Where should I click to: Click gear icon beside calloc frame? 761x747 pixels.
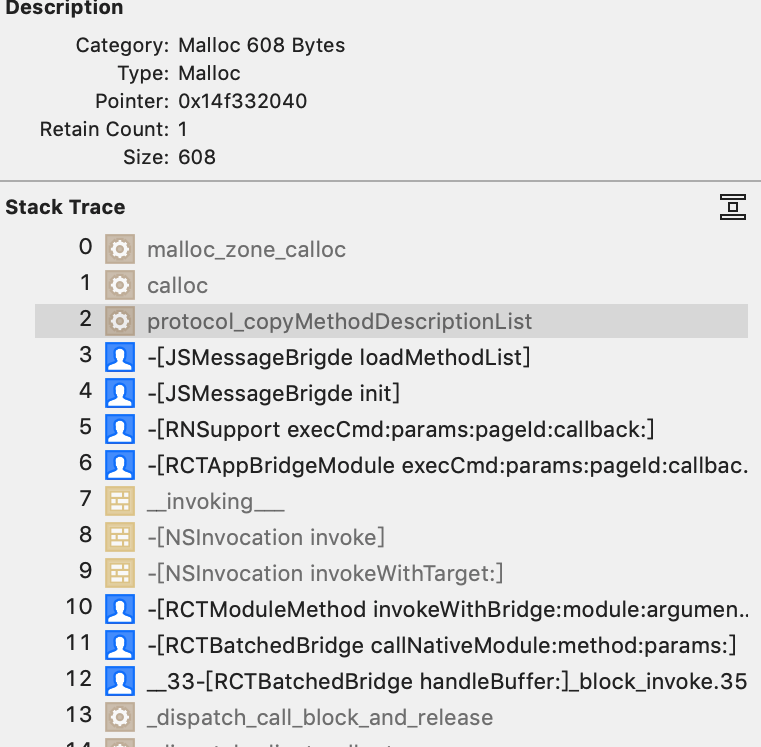tap(120, 285)
